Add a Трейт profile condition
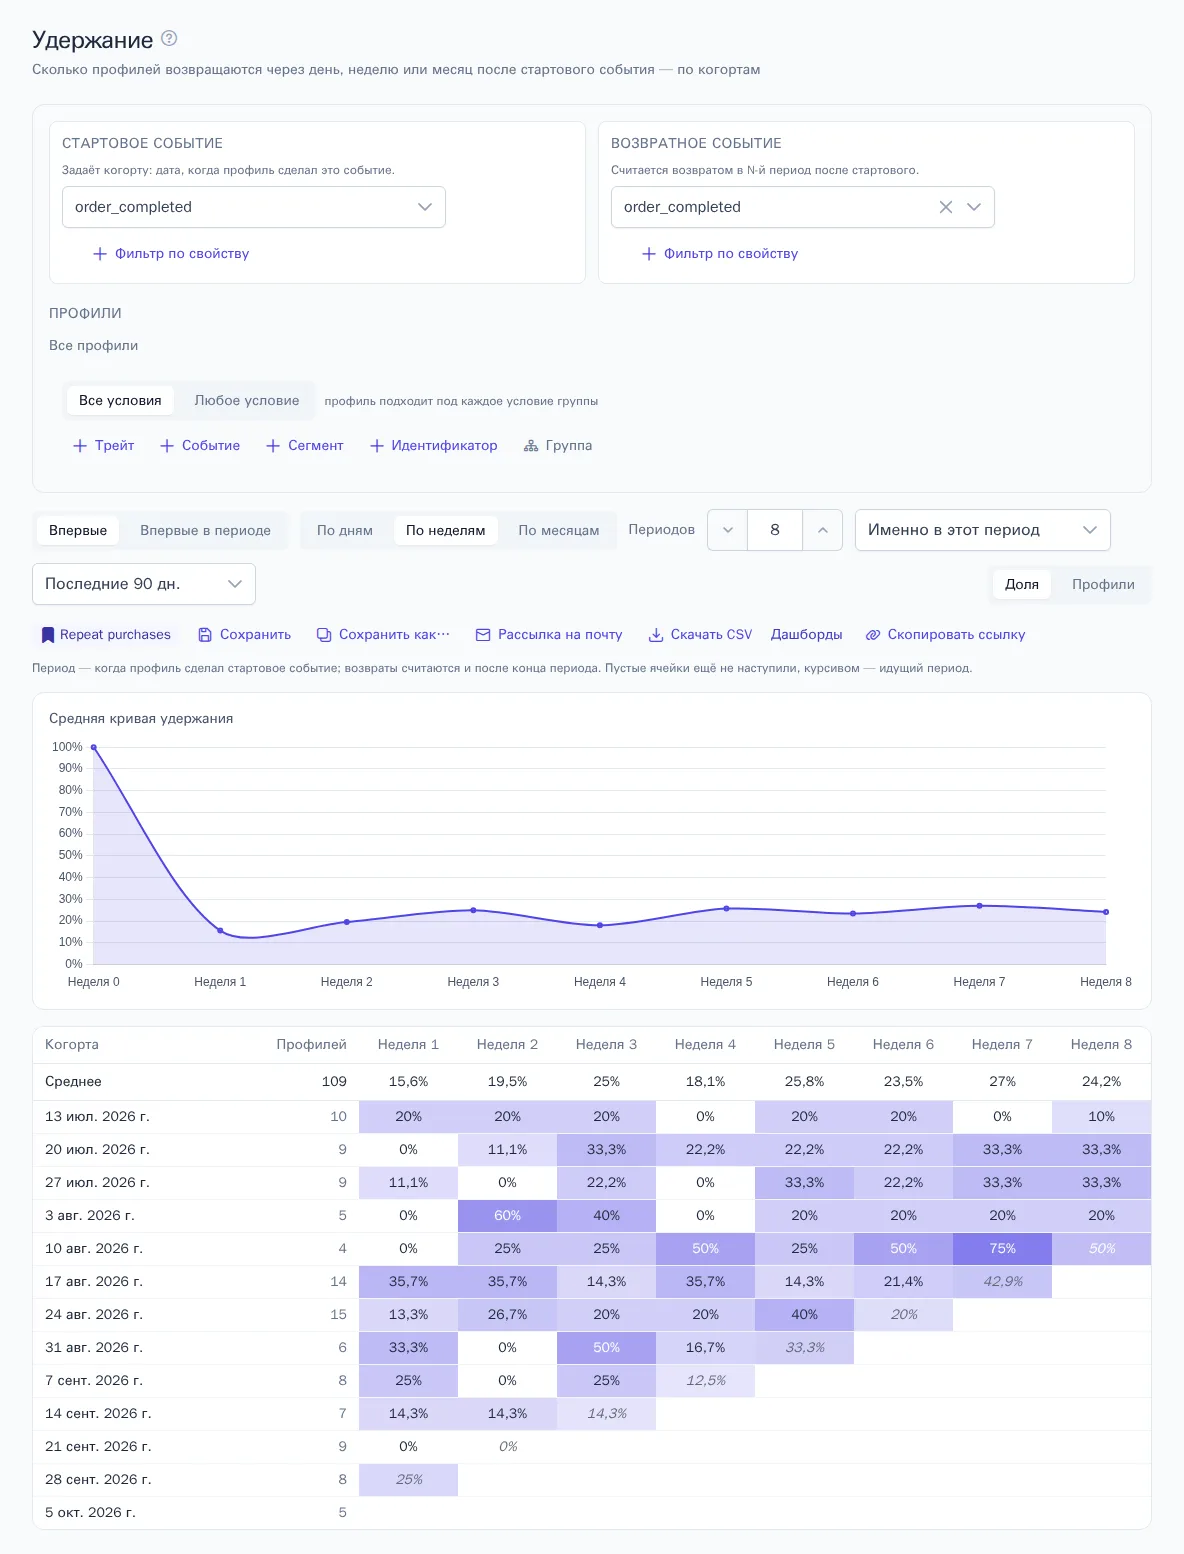 pyautogui.click(x=104, y=446)
